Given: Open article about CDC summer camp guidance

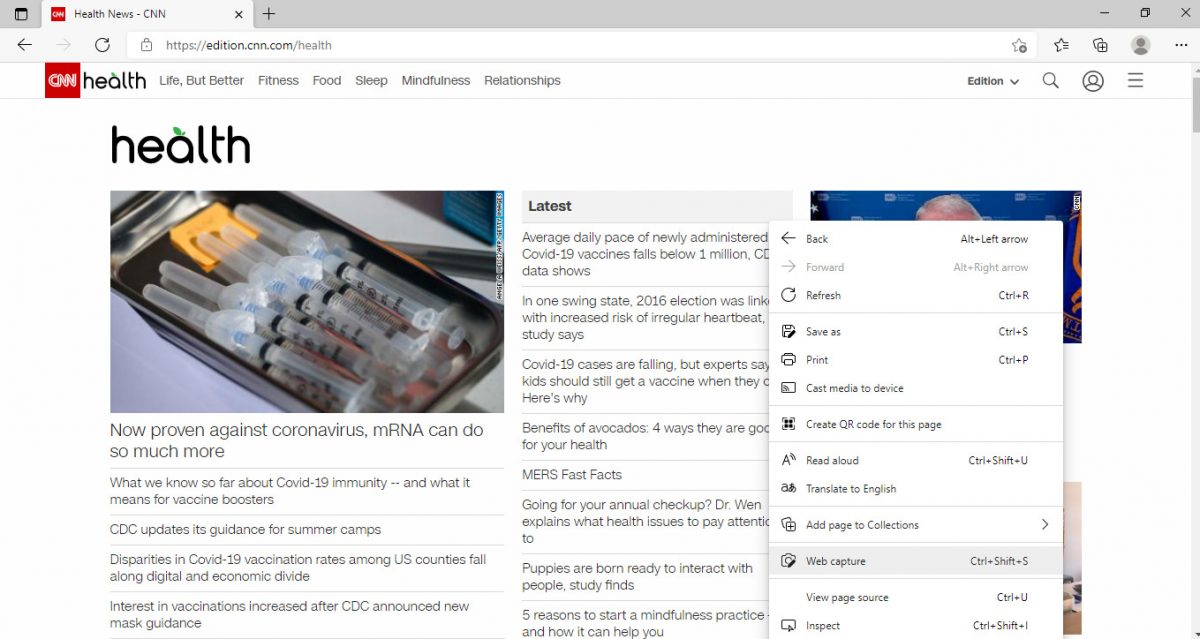Looking at the screenshot, I should pyautogui.click(x=244, y=529).
